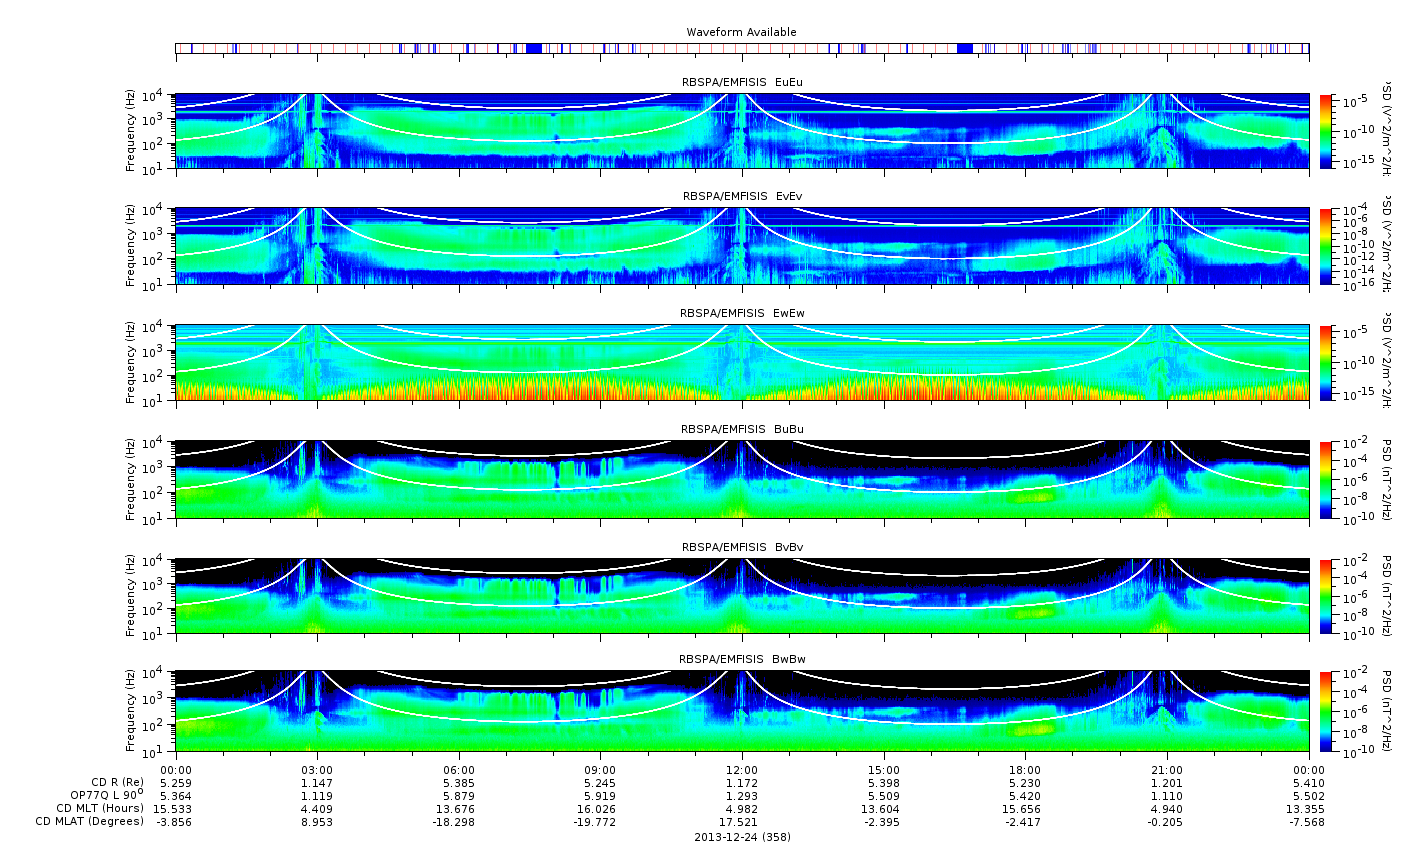Click the OP77Q L 90° row label

click(102, 795)
